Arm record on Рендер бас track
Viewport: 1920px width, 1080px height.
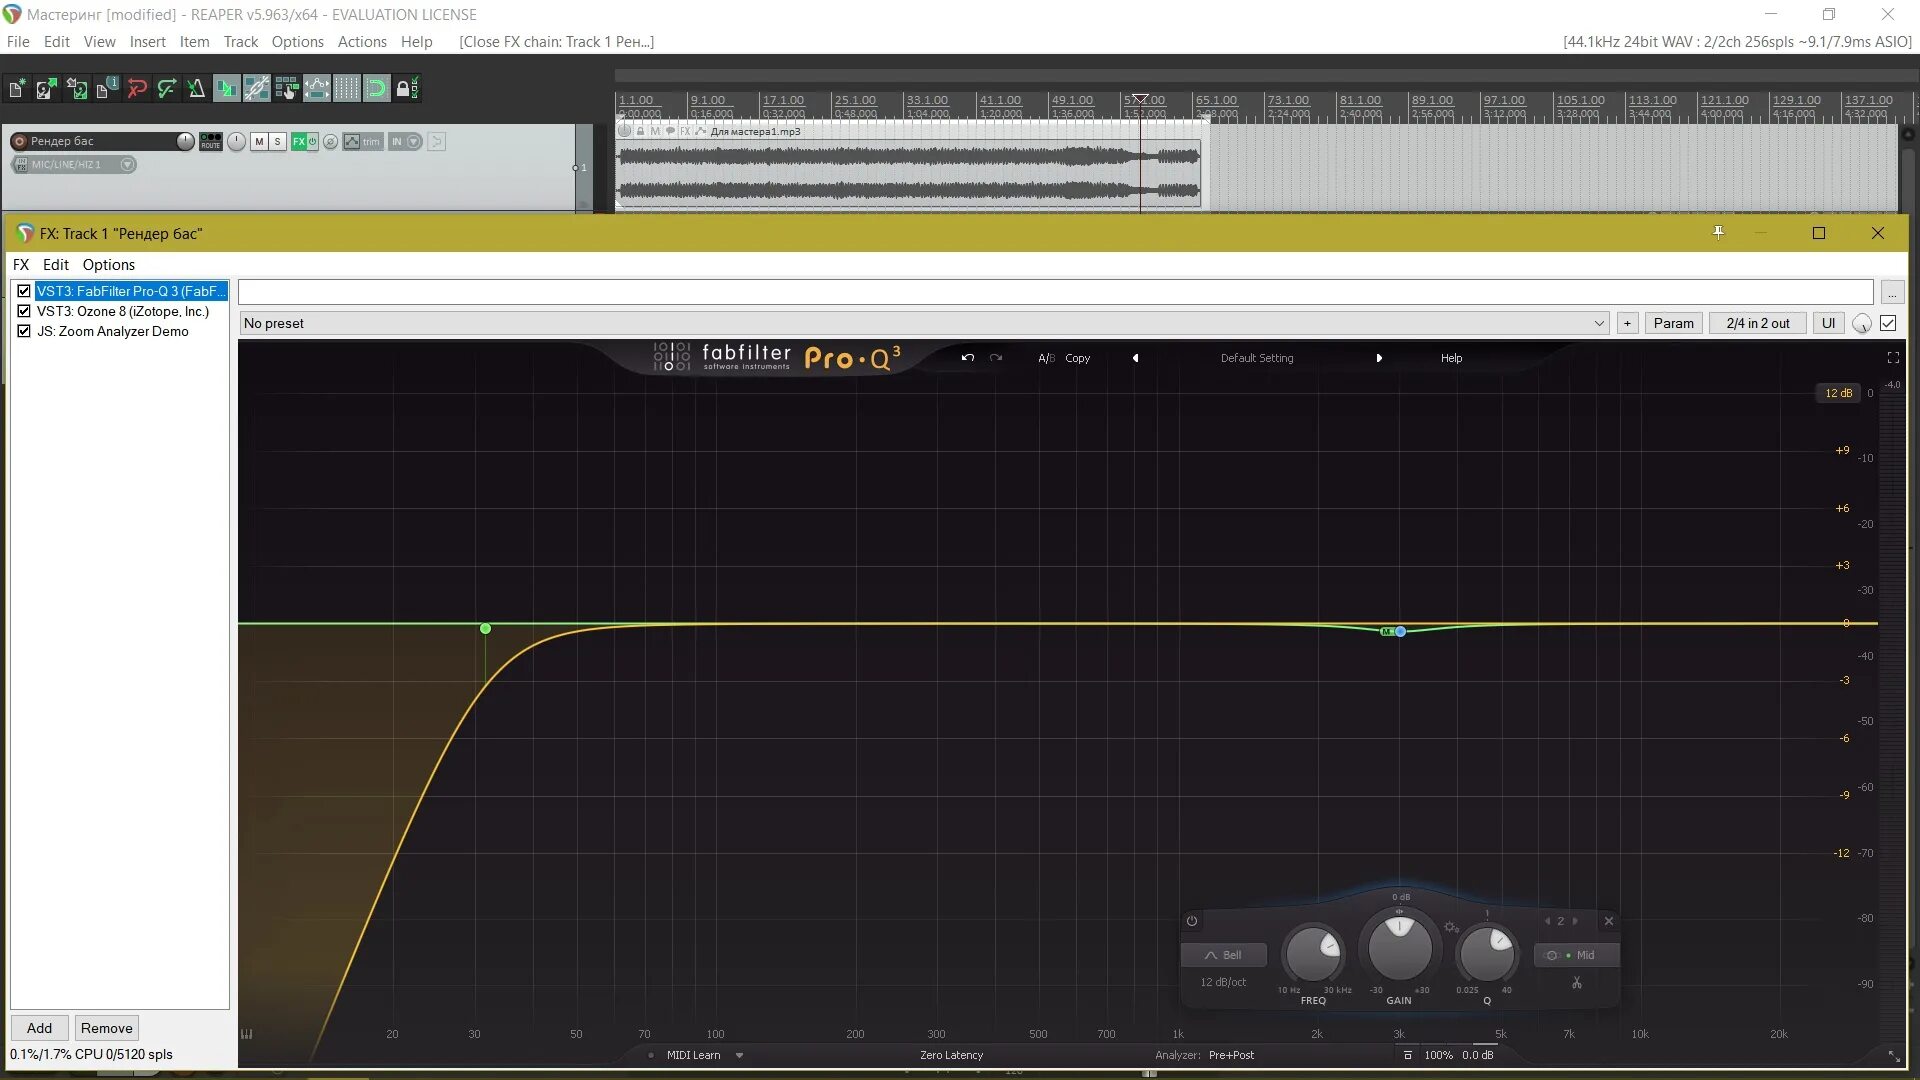click(x=19, y=142)
